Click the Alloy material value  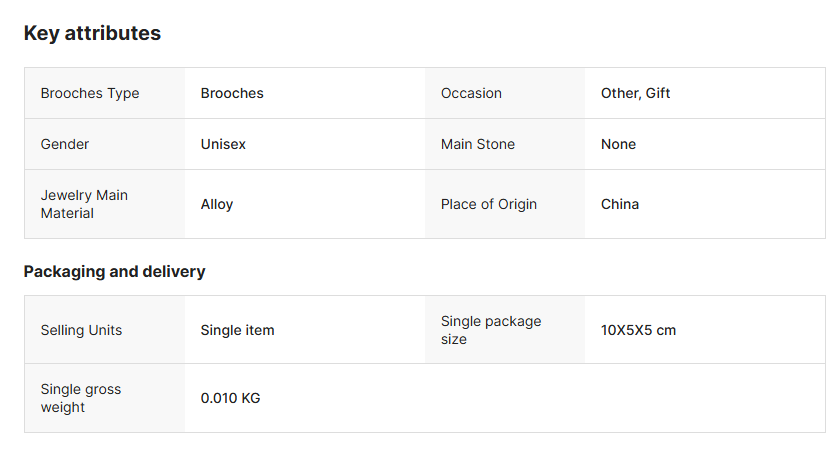[x=217, y=204]
